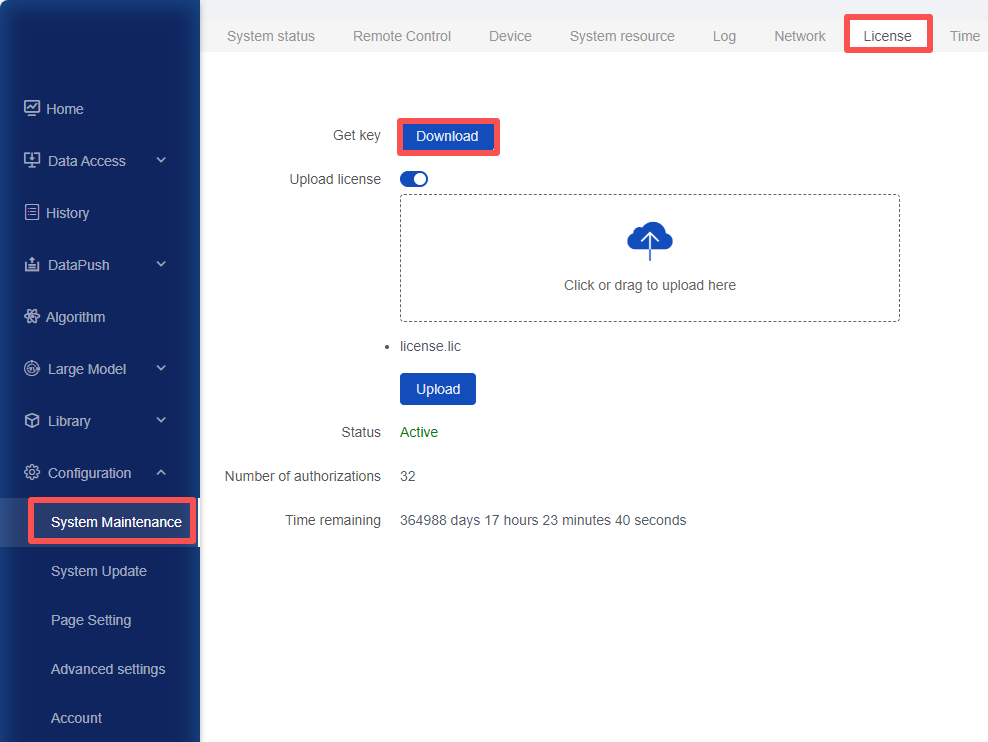Click the drag-to-upload drop zone text
Viewport: 988px width, 742px height.
click(650, 285)
